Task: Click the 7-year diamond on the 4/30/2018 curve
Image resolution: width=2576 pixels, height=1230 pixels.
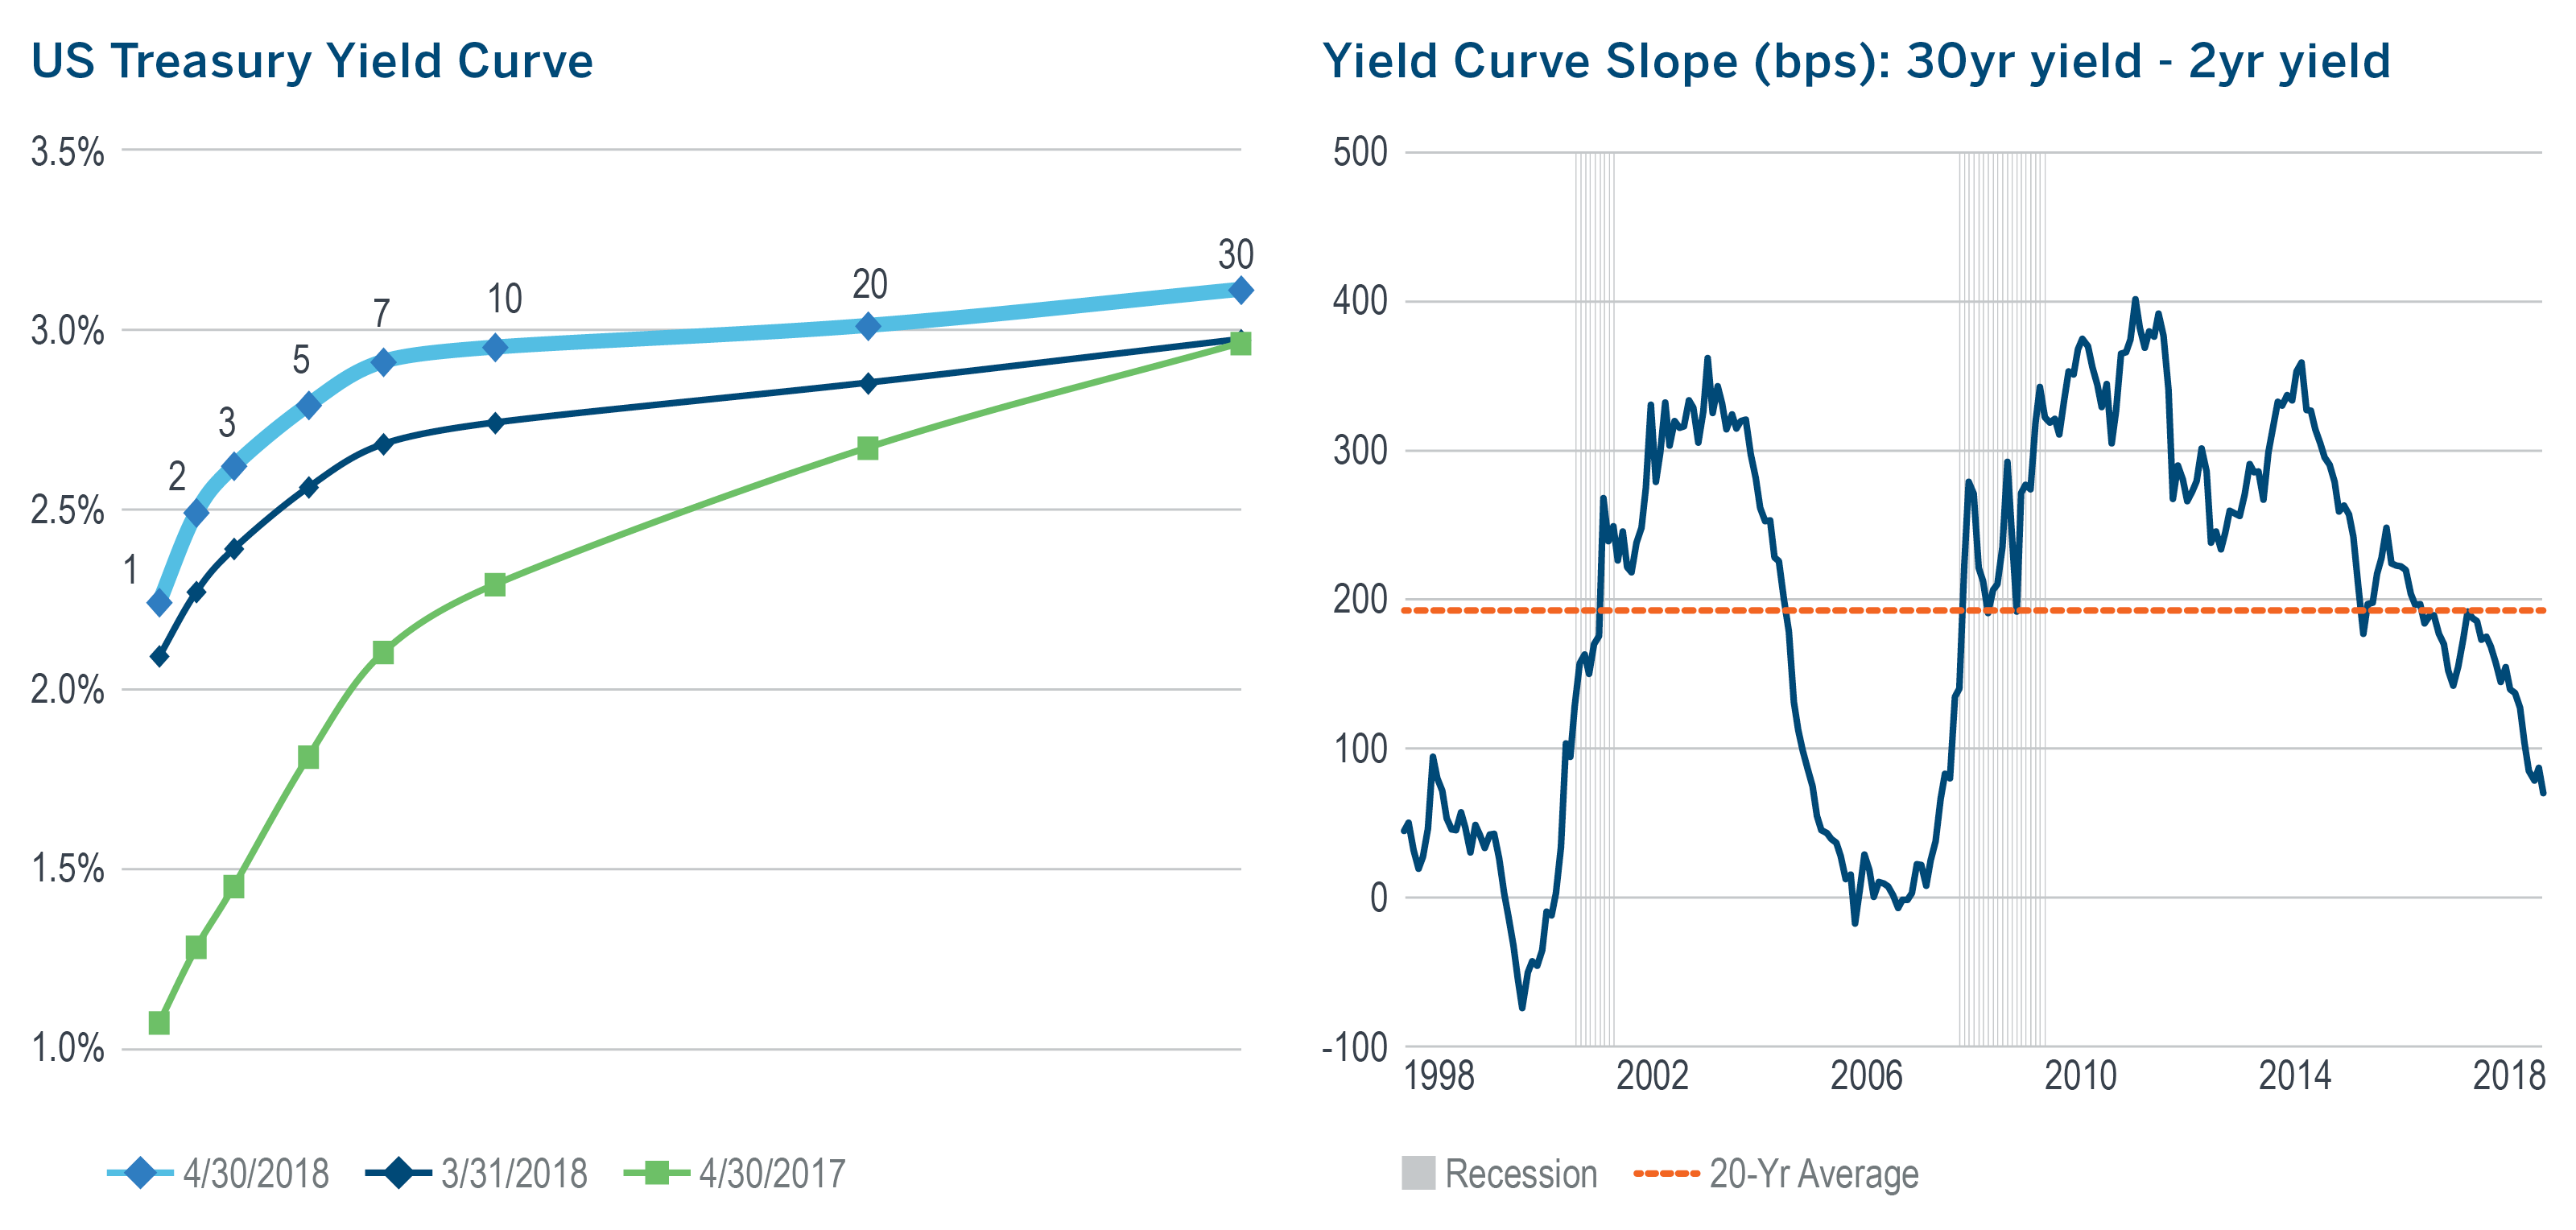Action: pyautogui.click(x=383, y=362)
